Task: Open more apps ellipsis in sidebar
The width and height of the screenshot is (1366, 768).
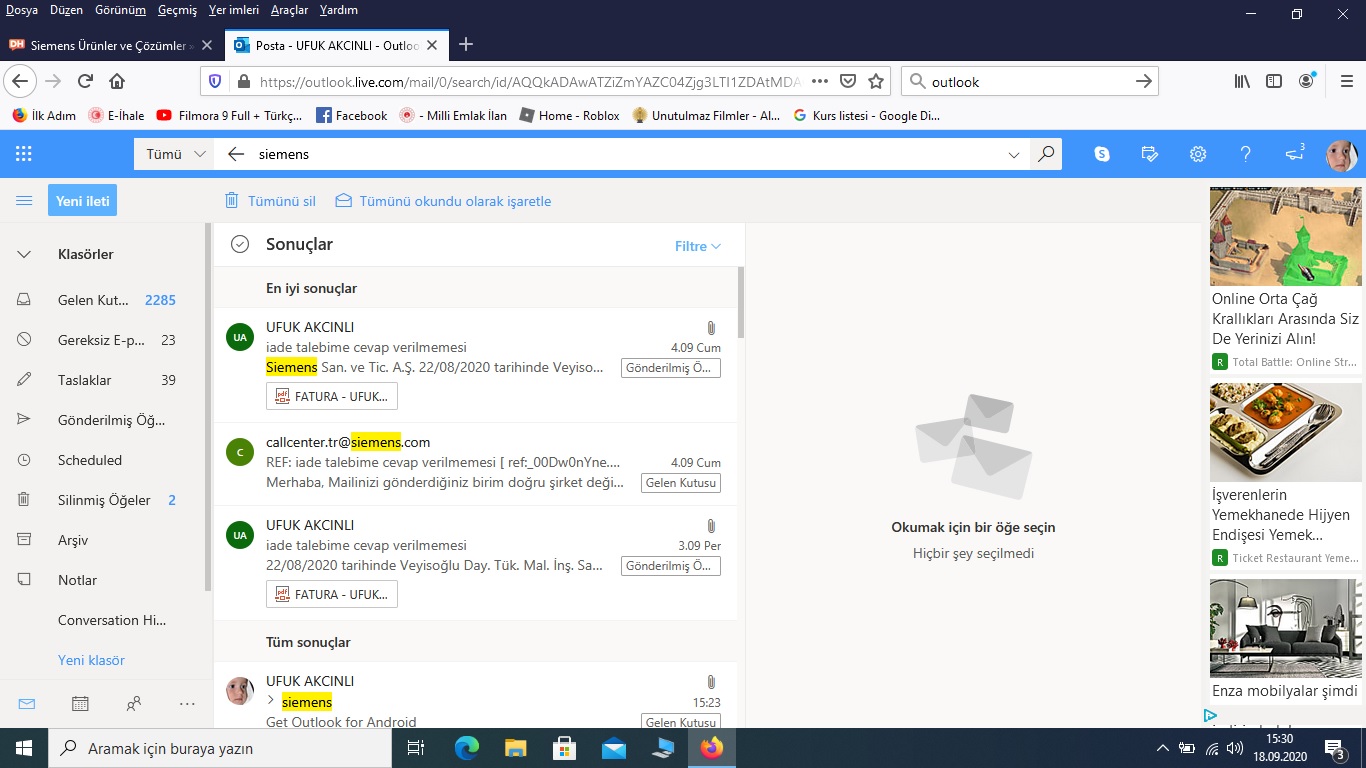Action: pos(187,704)
